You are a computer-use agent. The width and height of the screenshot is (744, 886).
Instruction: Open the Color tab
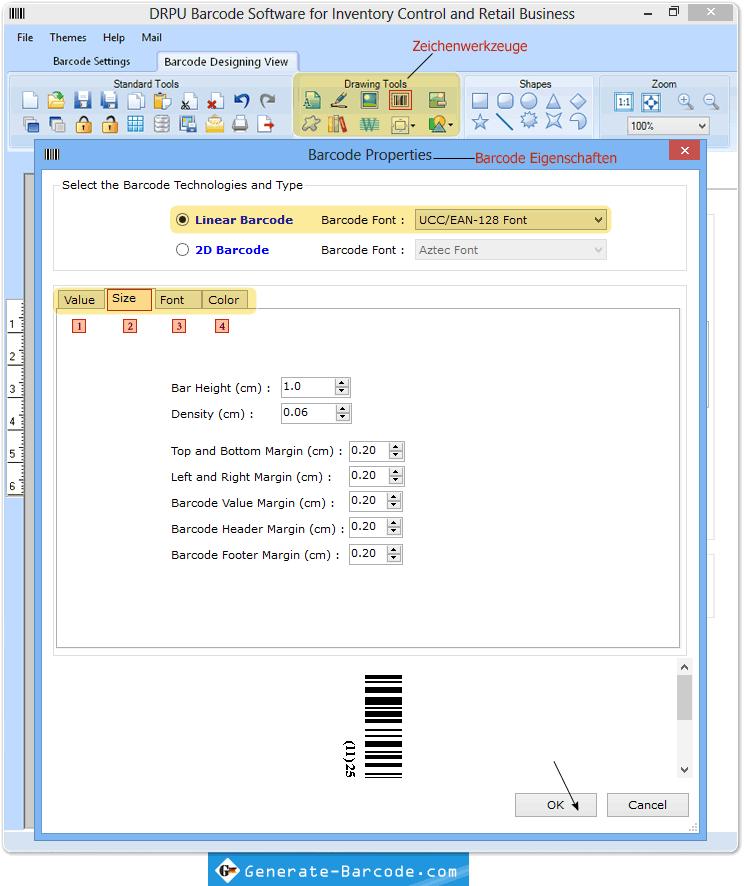click(224, 299)
